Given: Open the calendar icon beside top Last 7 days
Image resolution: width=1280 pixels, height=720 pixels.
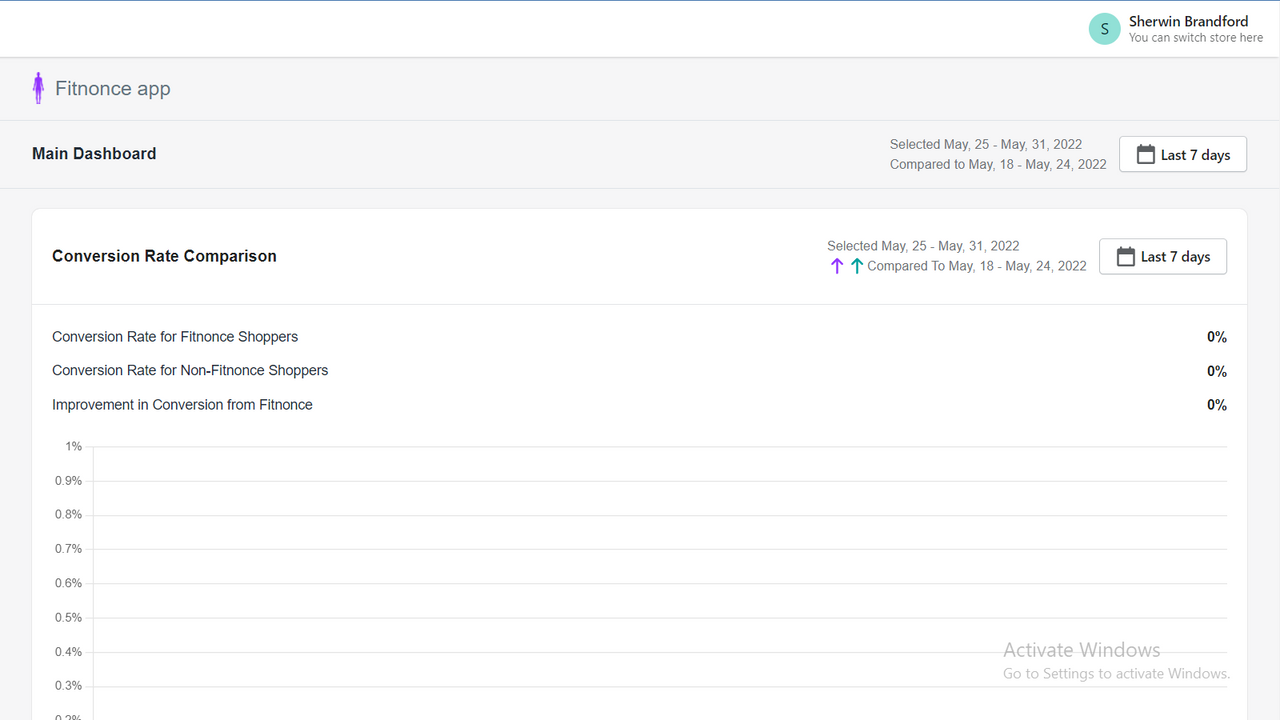Looking at the screenshot, I should point(1144,153).
